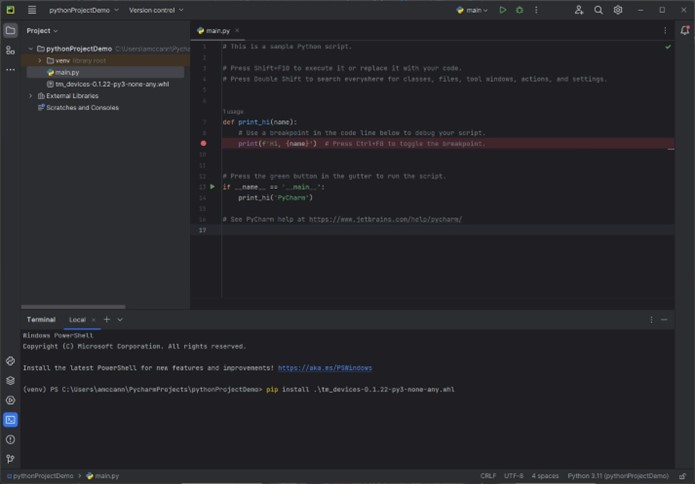Image resolution: width=695 pixels, height=484 pixels.
Task: Expand the venv folder
Action: click(39, 60)
